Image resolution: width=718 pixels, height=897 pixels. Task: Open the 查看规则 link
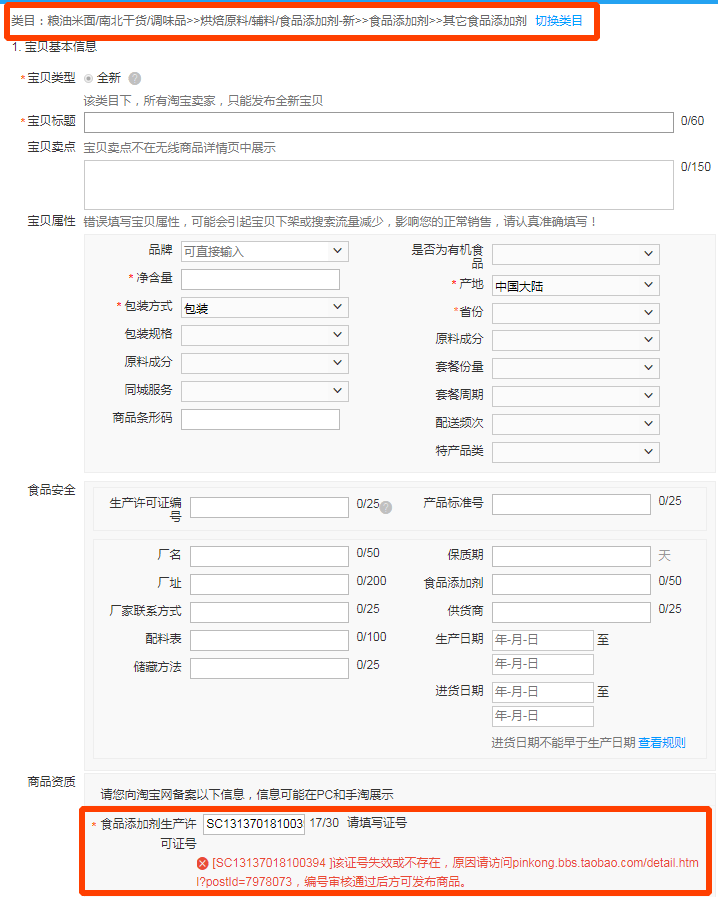click(x=661, y=743)
